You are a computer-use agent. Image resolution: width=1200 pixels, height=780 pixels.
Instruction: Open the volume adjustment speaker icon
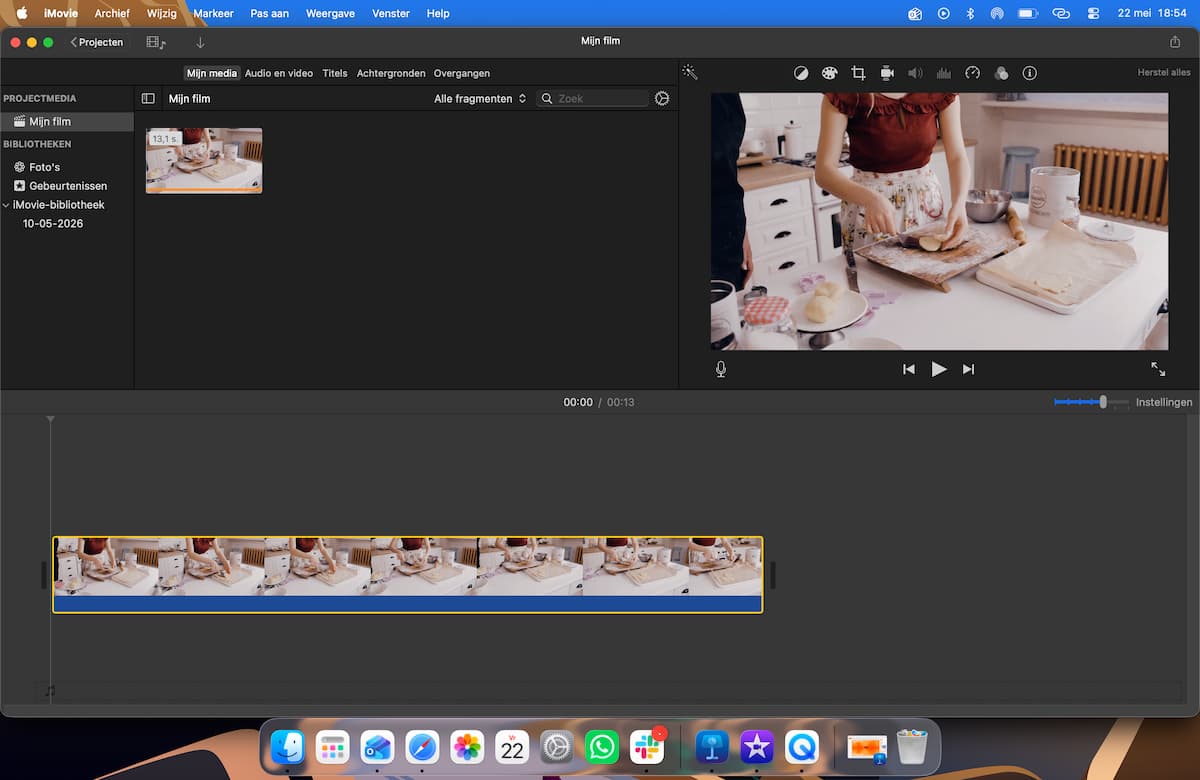coord(914,73)
